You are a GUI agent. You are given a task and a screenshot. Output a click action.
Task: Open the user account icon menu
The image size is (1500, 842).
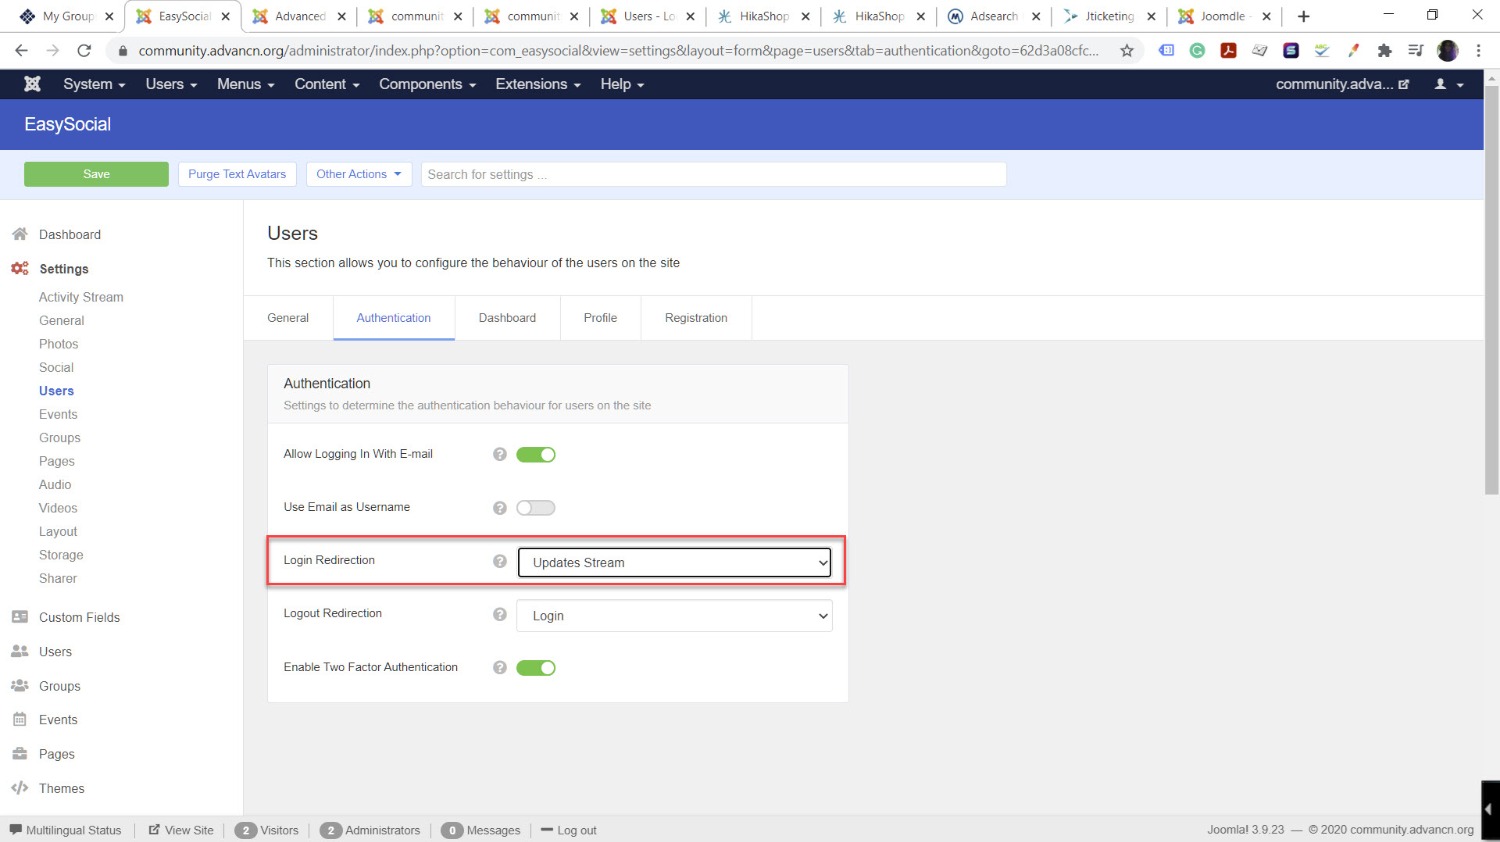click(x=1448, y=84)
